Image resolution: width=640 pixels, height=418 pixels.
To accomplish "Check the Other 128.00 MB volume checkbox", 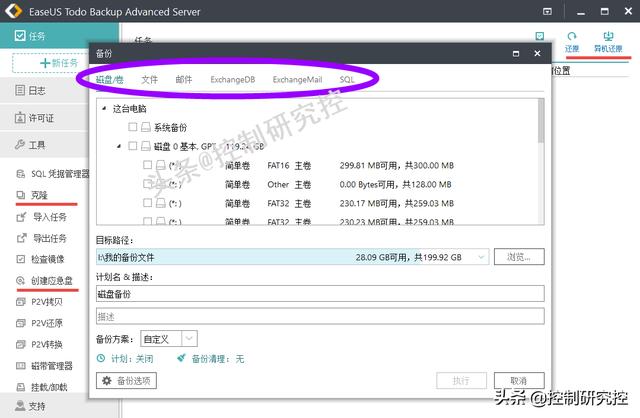I will pyautogui.click(x=147, y=184).
